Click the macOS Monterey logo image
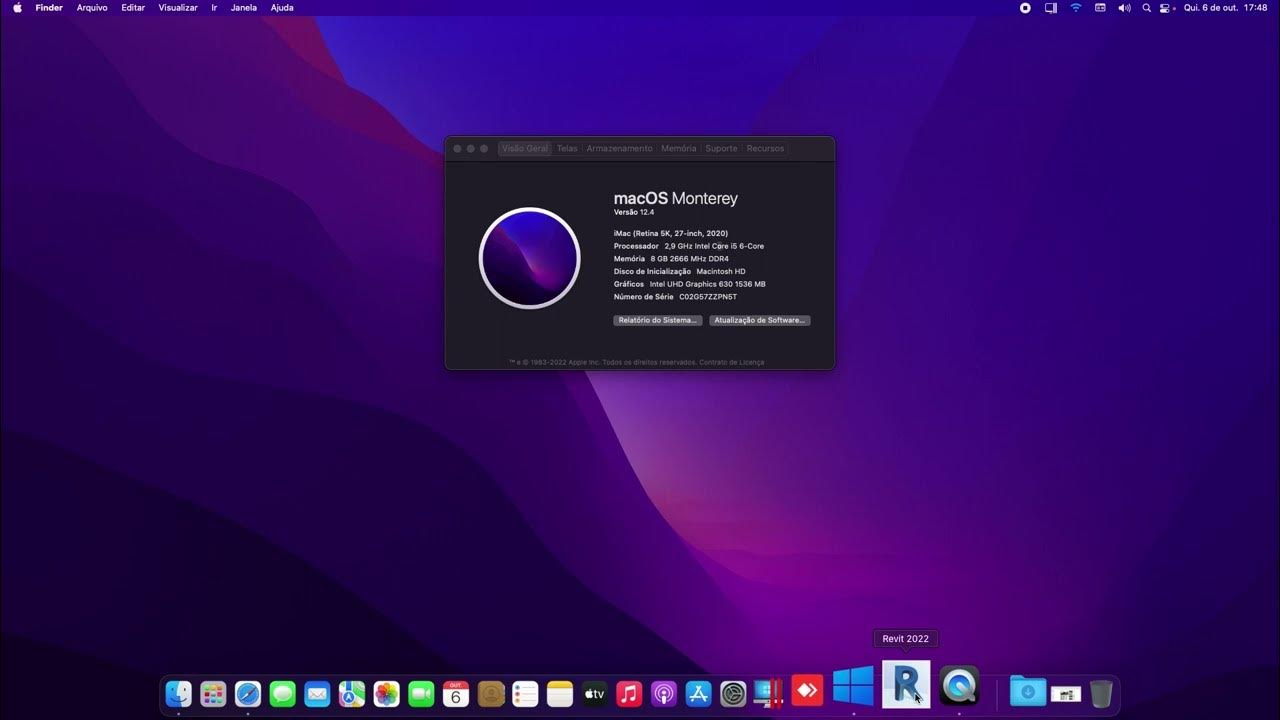 pyautogui.click(x=529, y=258)
